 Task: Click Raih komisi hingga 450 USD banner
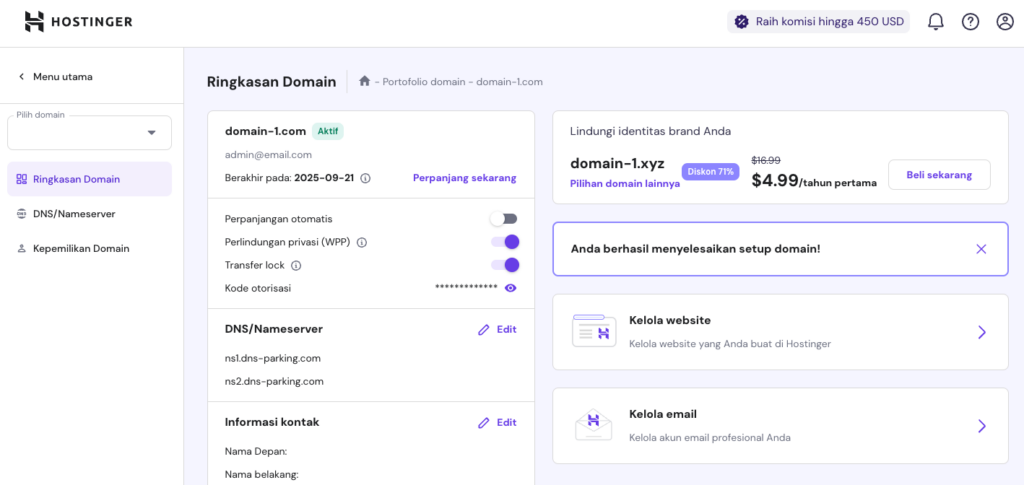click(818, 22)
